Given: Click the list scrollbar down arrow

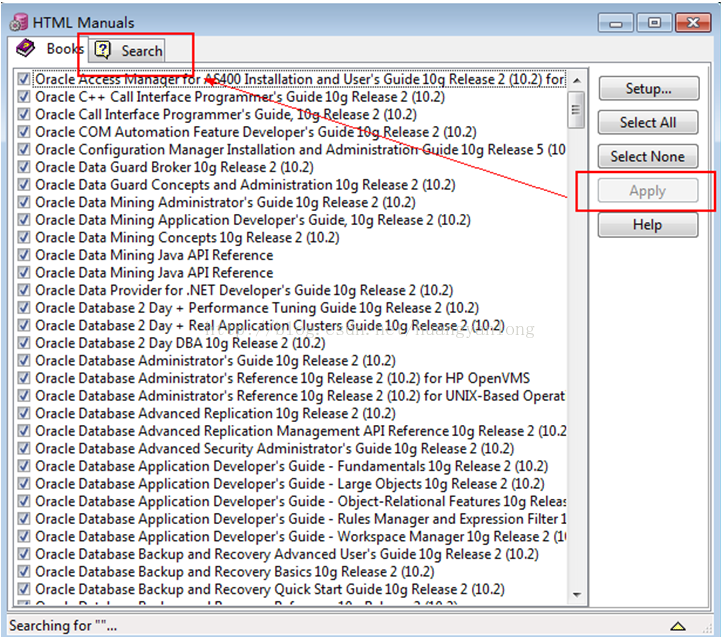Looking at the screenshot, I should [577, 595].
